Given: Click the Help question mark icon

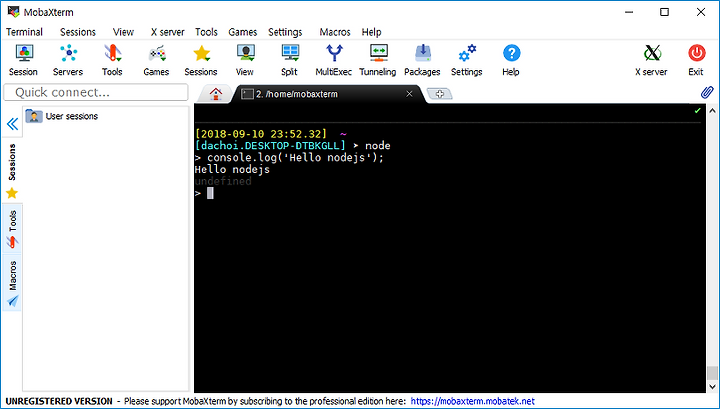Looking at the screenshot, I should coord(511,60).
